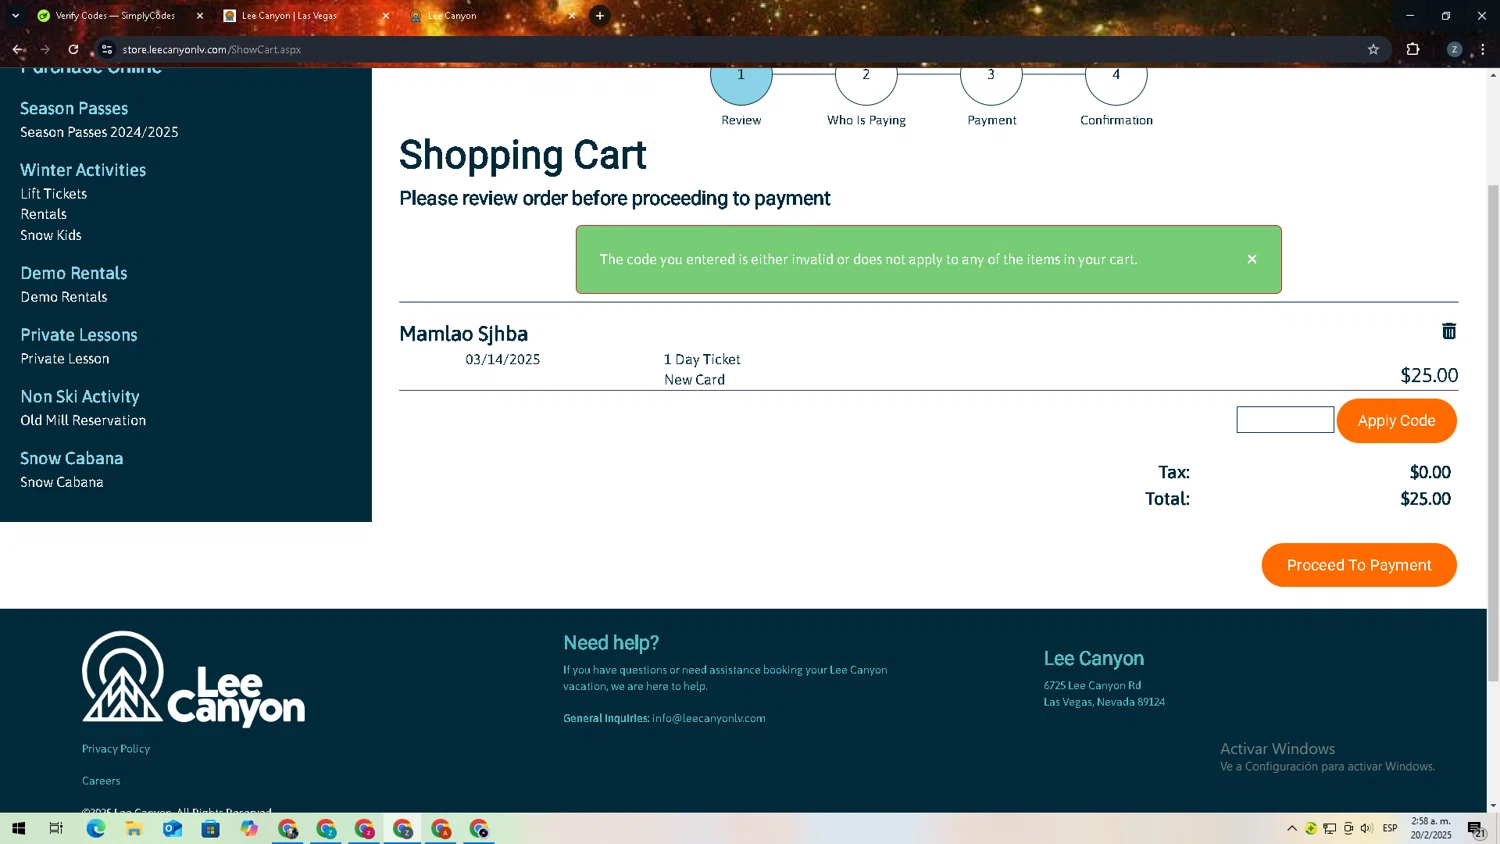Open the Careers footer link
The width and height of the screenshot is (1500, 844).
(101, 781)
